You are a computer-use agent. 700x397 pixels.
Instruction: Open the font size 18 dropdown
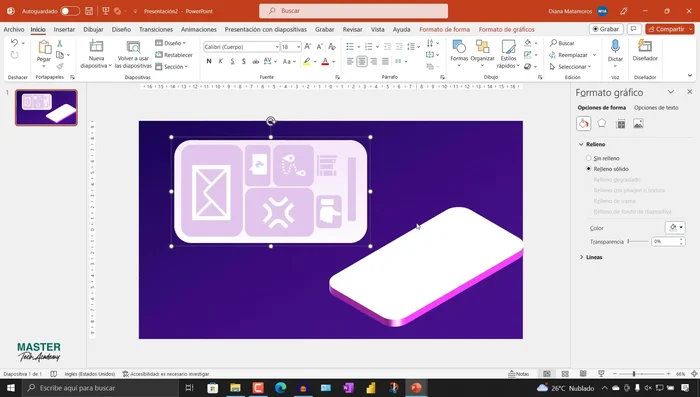pos(298,47)
